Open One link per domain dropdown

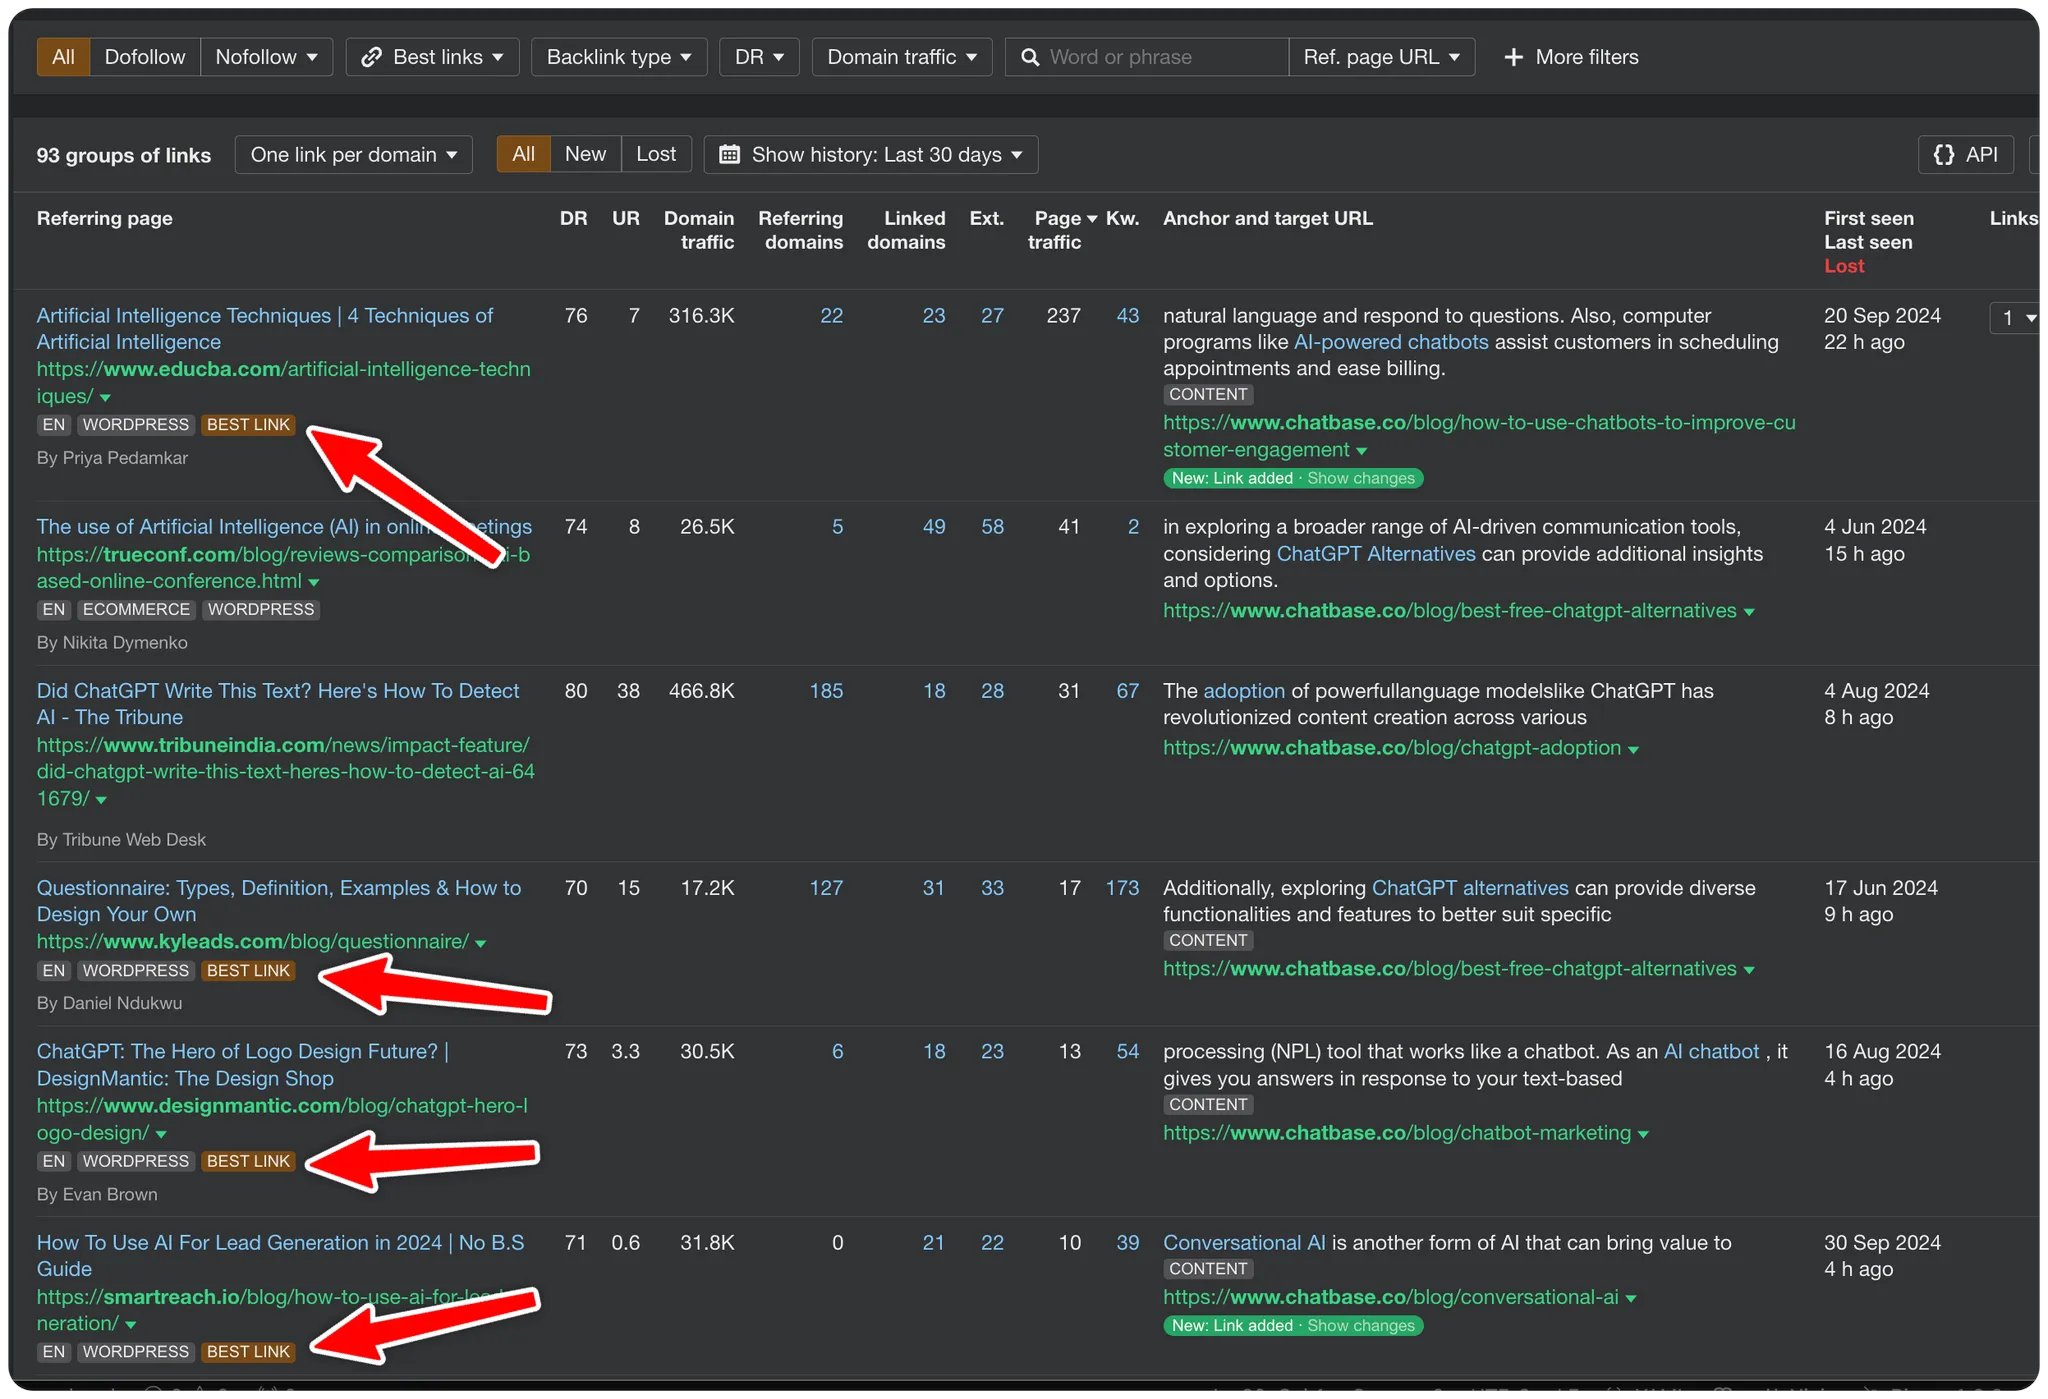pyautogui.click(x=353, y=154)
